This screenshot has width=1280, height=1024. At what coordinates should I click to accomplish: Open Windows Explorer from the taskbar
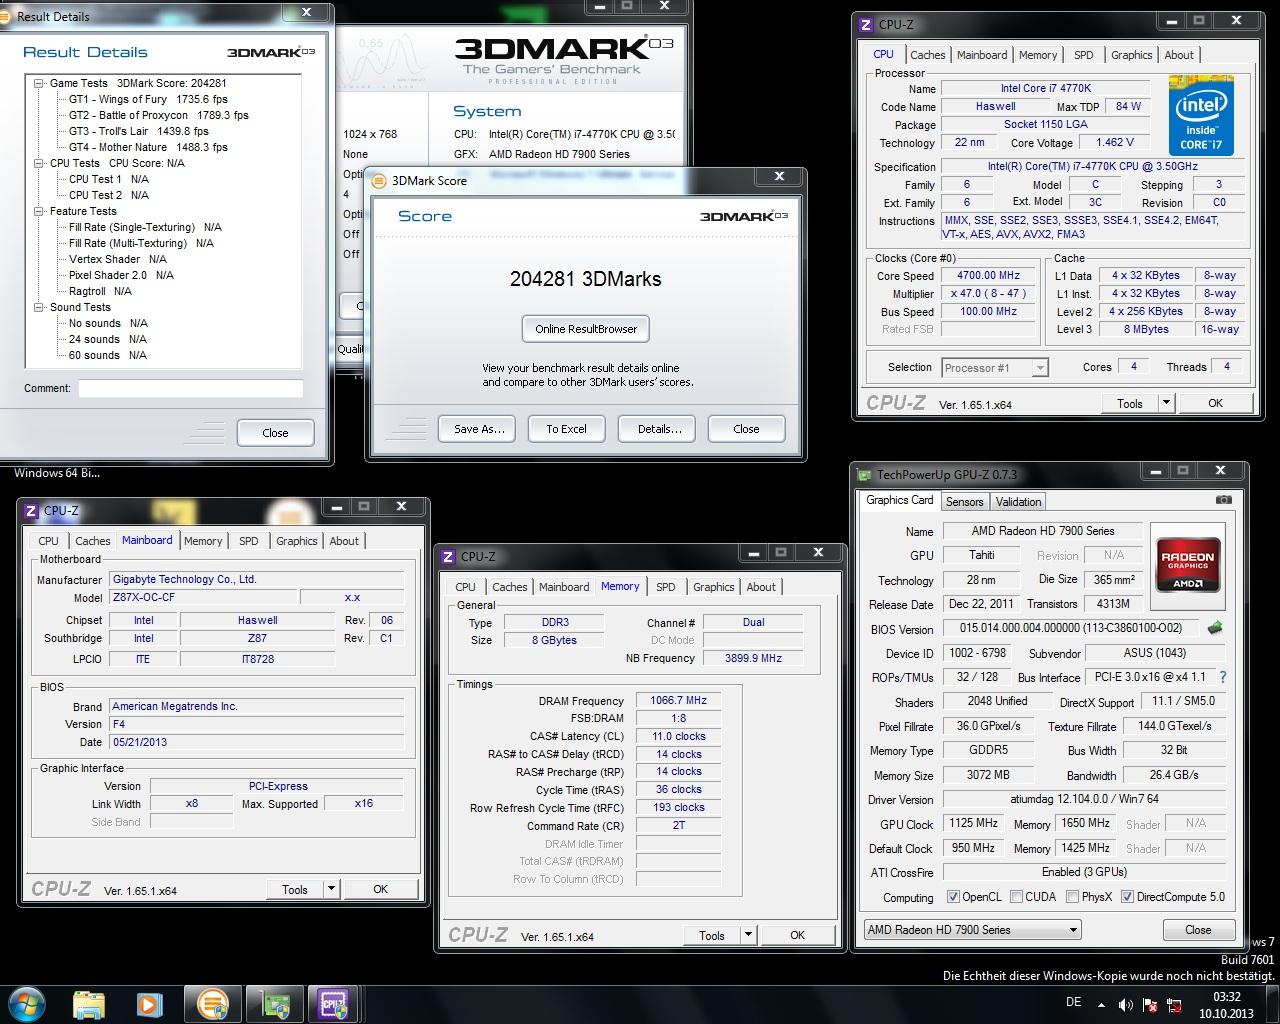(x=89, y=1003)
